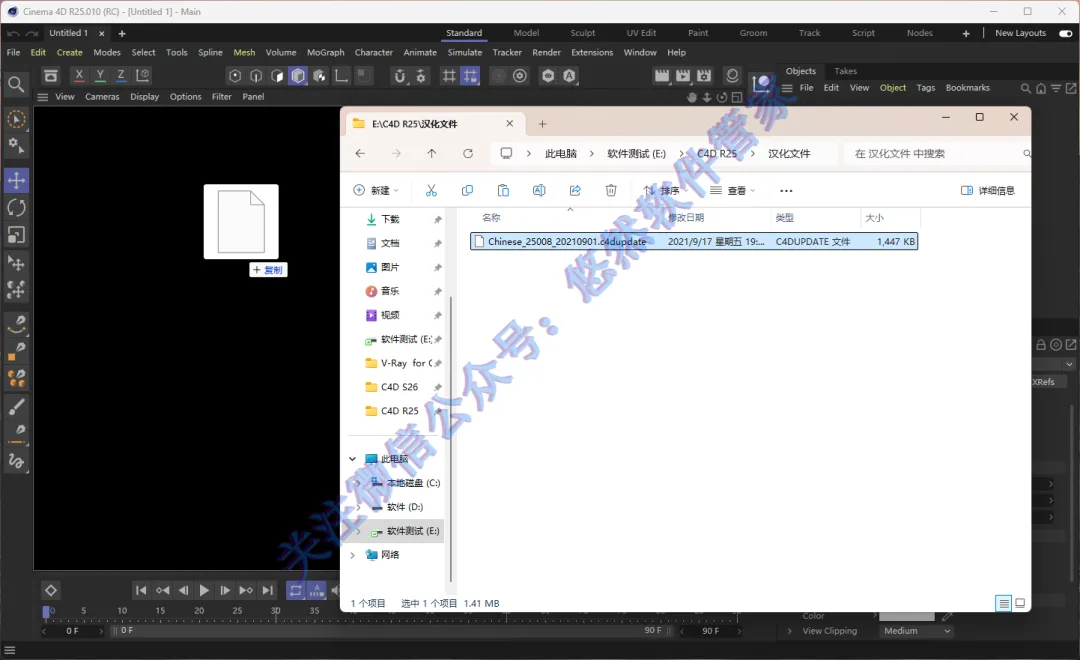Open the 查看 view dropdown
The image size is (1080, 660).
(x=733, y=190)
